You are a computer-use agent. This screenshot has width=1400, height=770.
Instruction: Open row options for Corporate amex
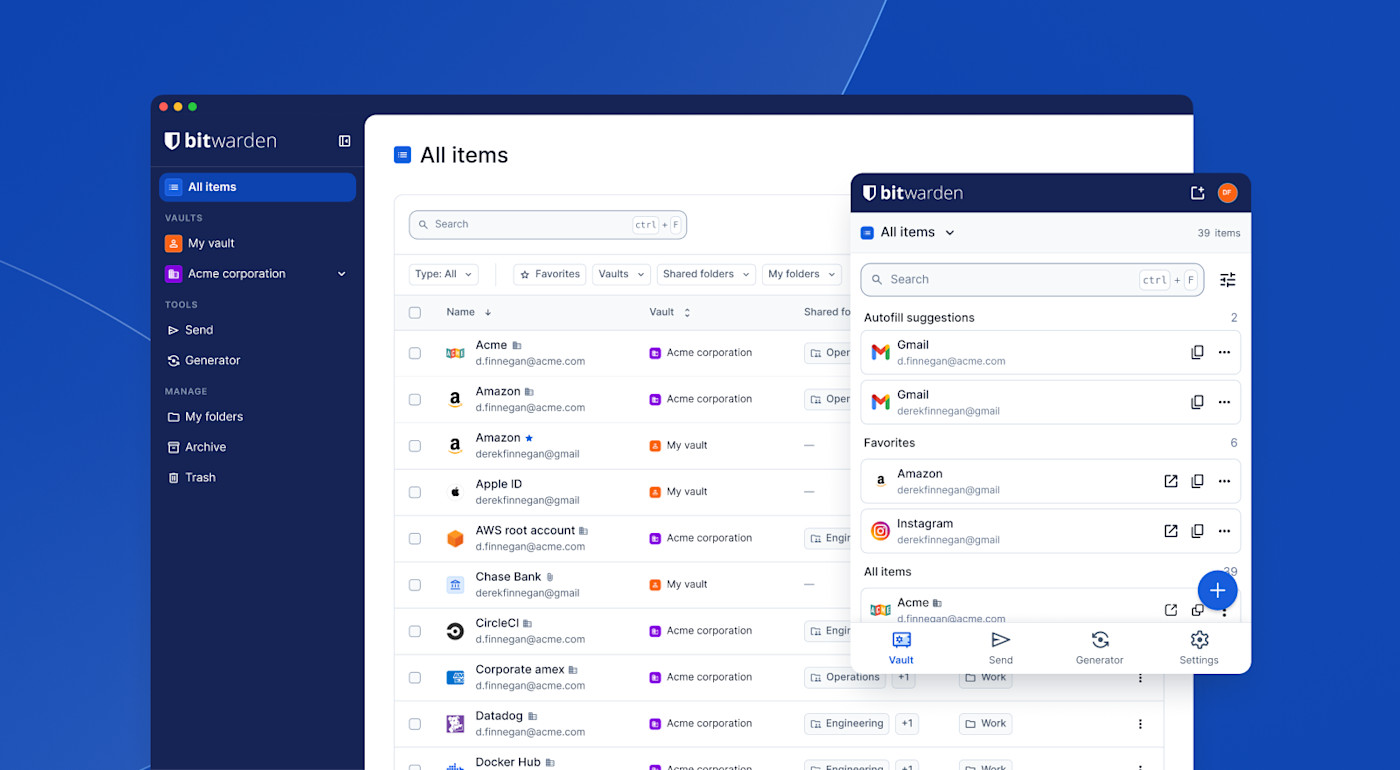tap(1140, 678)
